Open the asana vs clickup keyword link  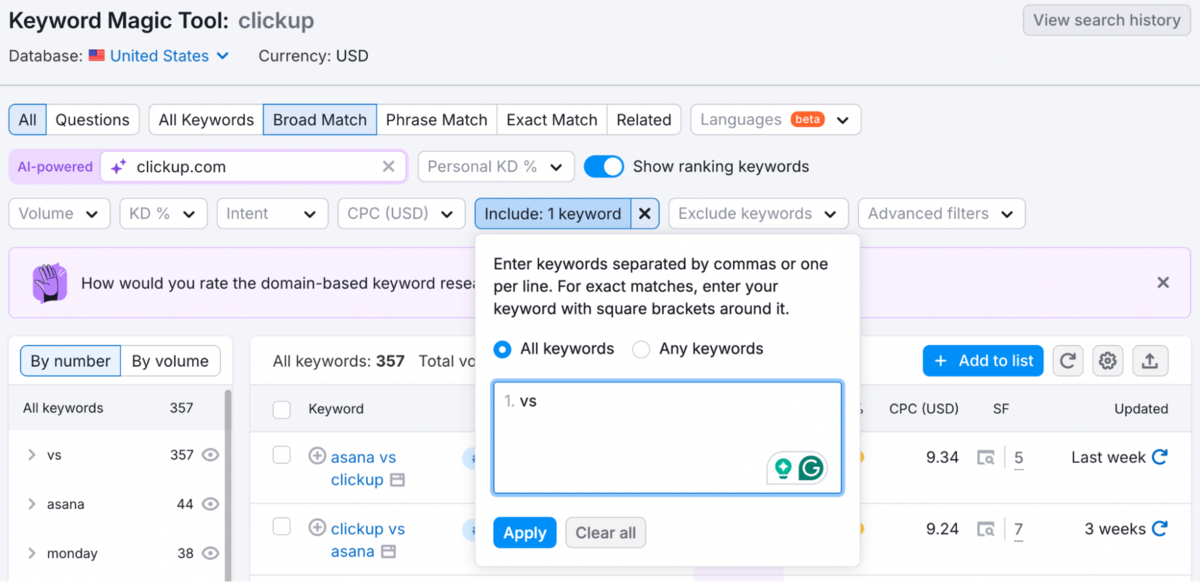(363, 468)
